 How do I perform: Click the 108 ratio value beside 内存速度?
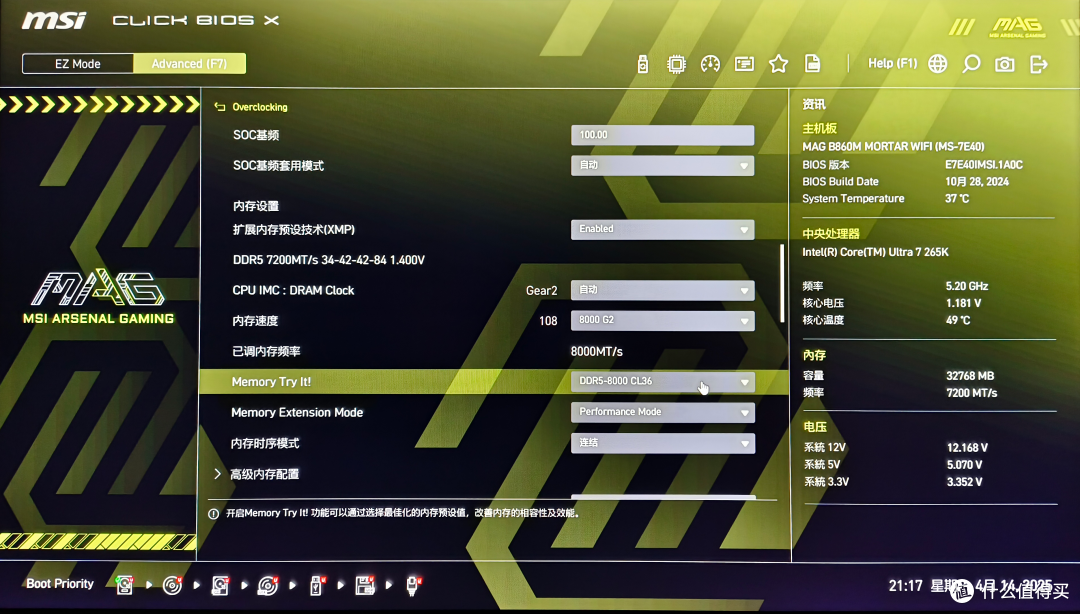coord(548,320)
